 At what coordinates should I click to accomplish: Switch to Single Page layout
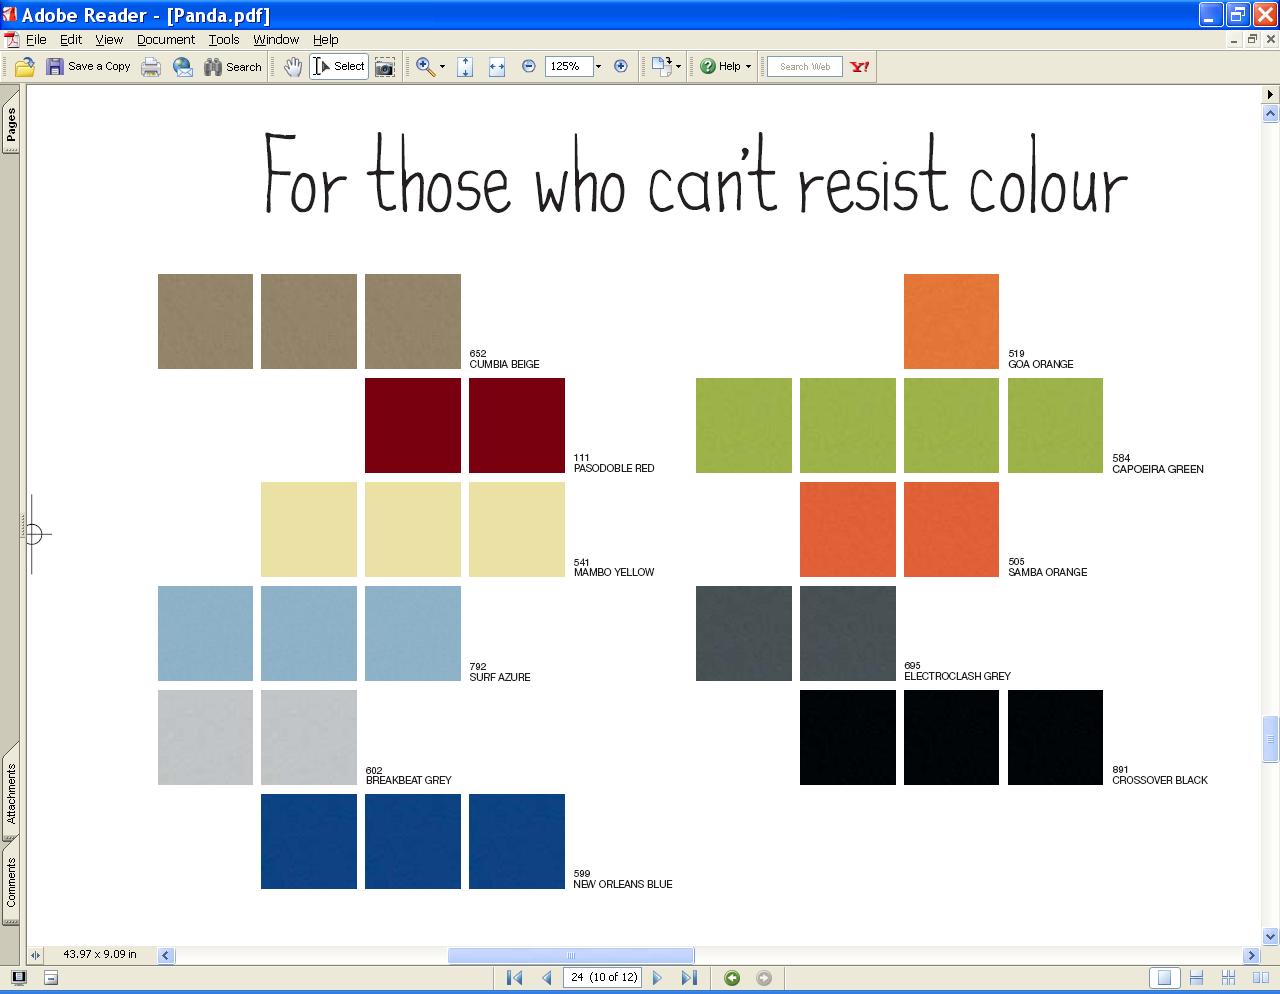point(1163,978)
